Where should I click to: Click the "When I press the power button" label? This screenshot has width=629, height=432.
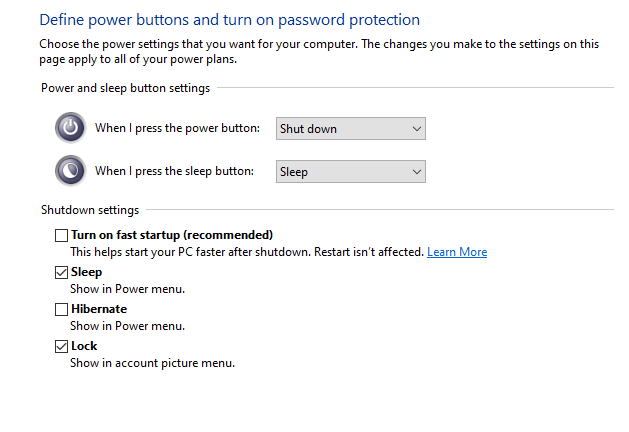pyautogui.click(x=177, y=128)
